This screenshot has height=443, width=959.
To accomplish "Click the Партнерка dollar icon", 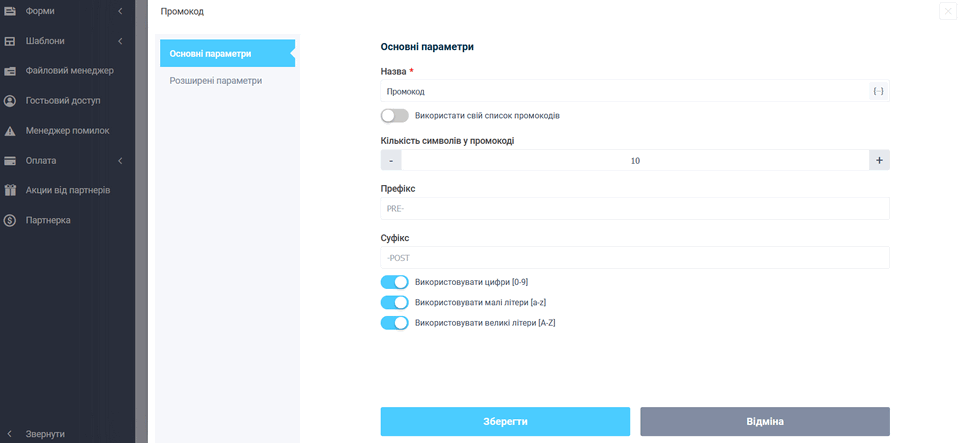I will (10, 220).
